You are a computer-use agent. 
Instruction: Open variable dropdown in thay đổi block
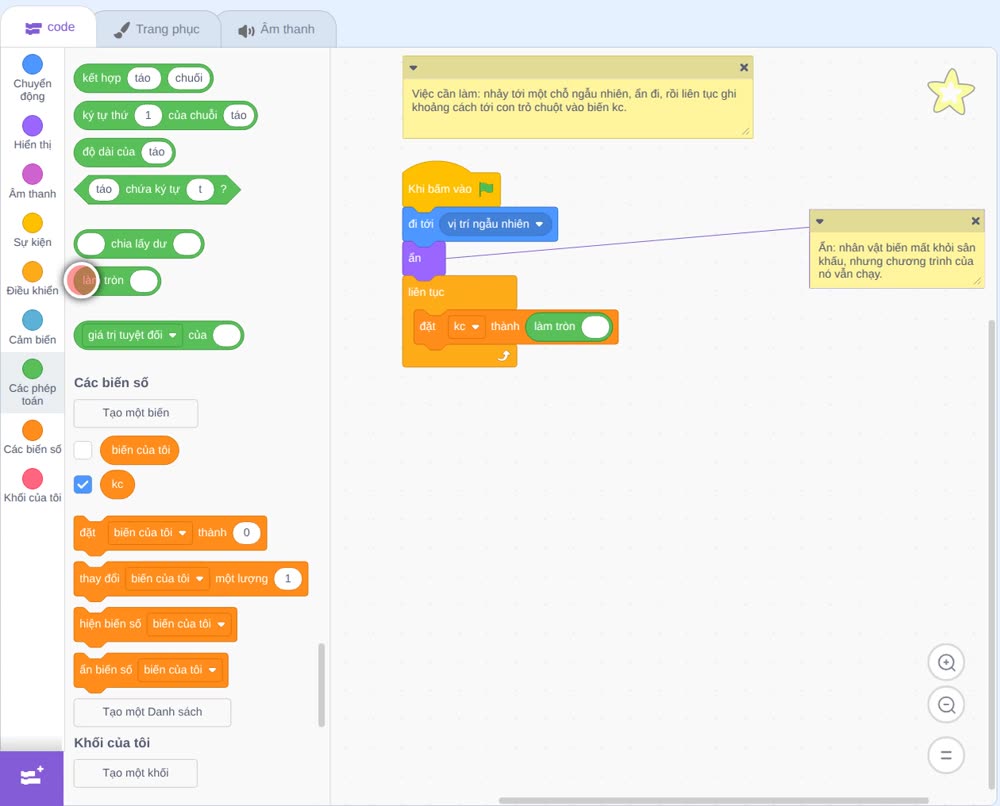click(168, 578)
